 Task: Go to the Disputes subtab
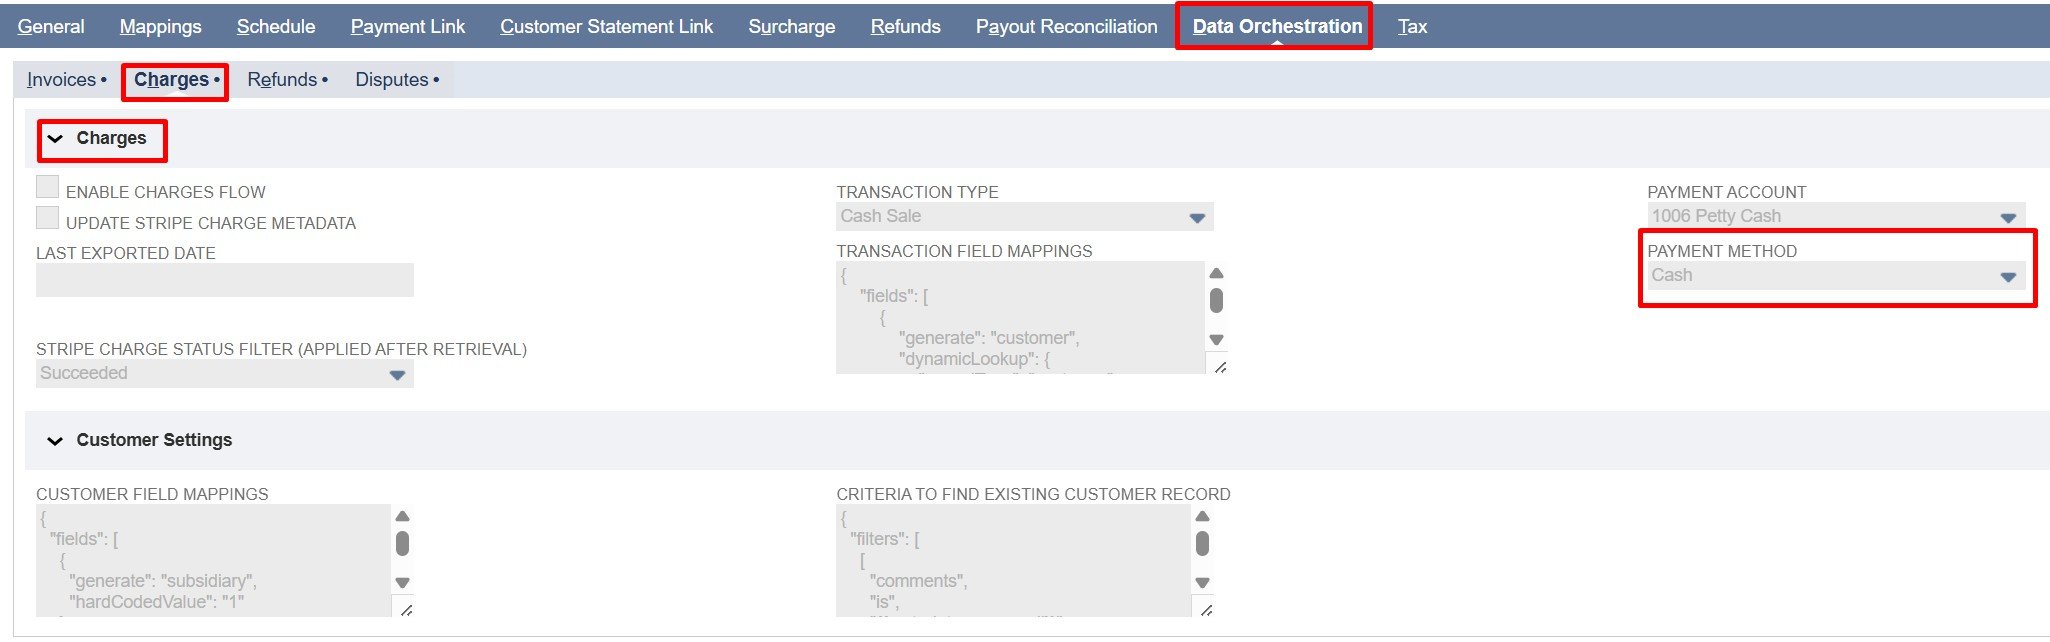[x=392, y=80]
